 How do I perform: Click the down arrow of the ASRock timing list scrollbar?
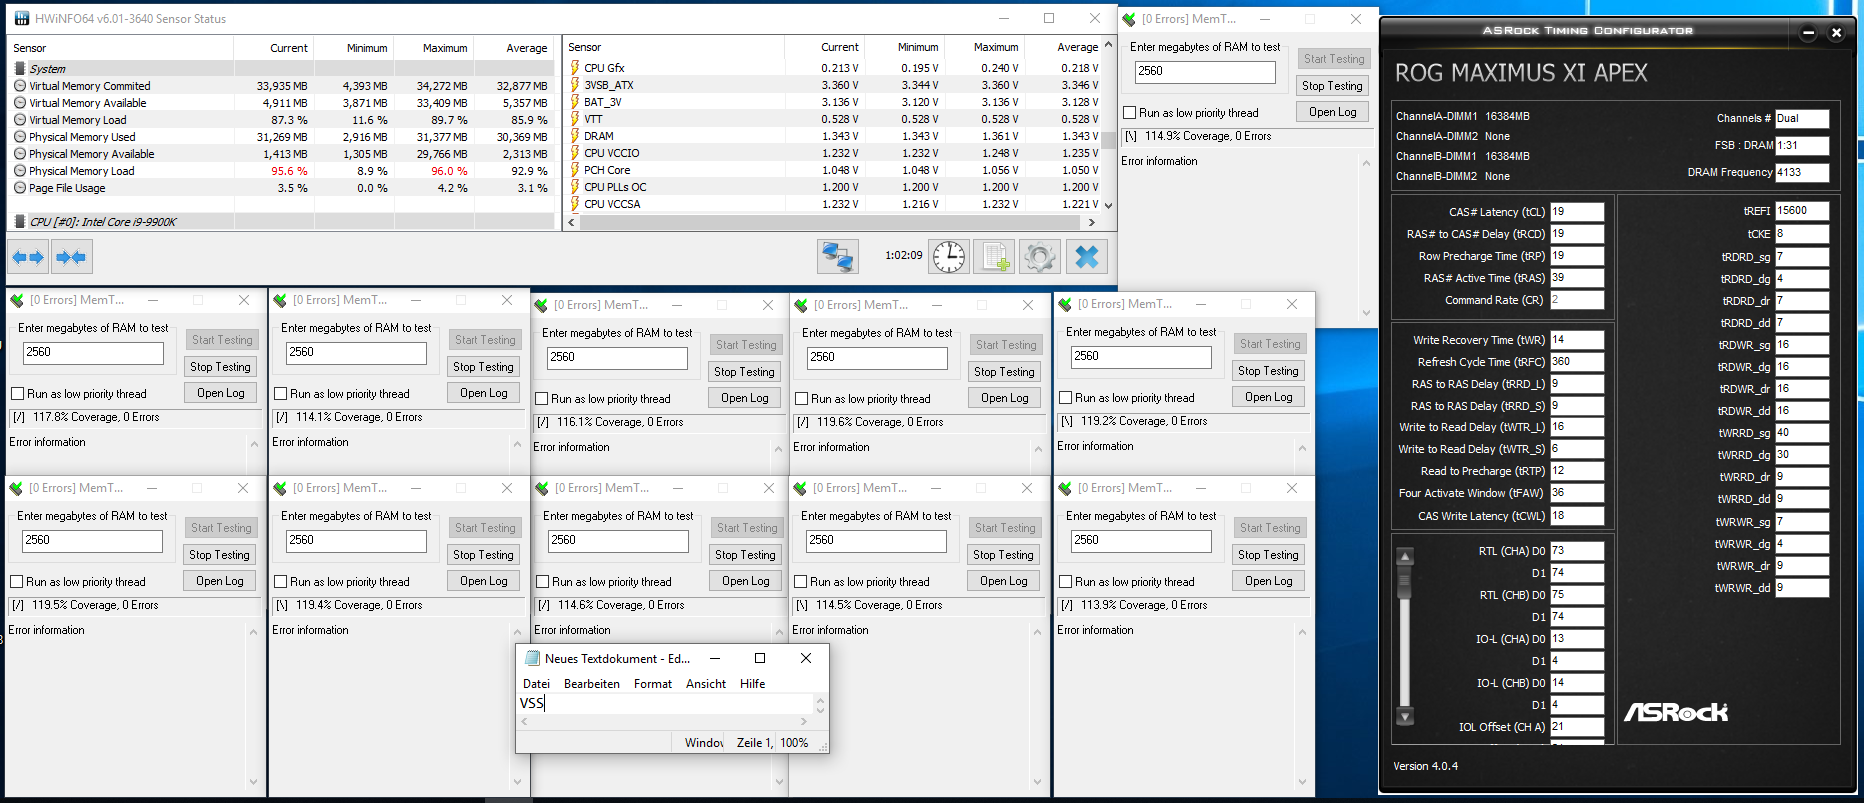pos(1405,716)
